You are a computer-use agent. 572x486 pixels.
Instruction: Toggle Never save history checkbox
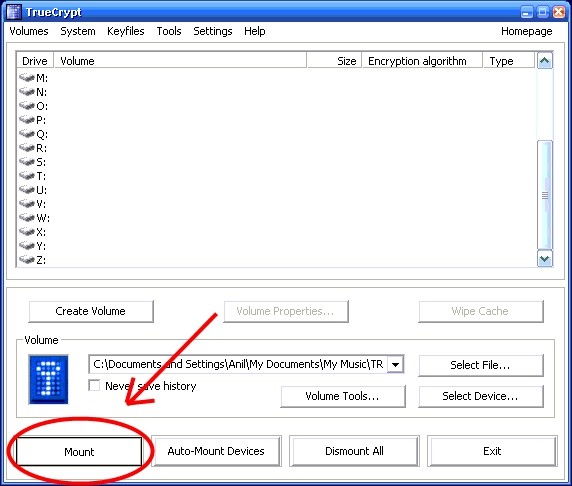pyautogui.click(x=94, y=386)
